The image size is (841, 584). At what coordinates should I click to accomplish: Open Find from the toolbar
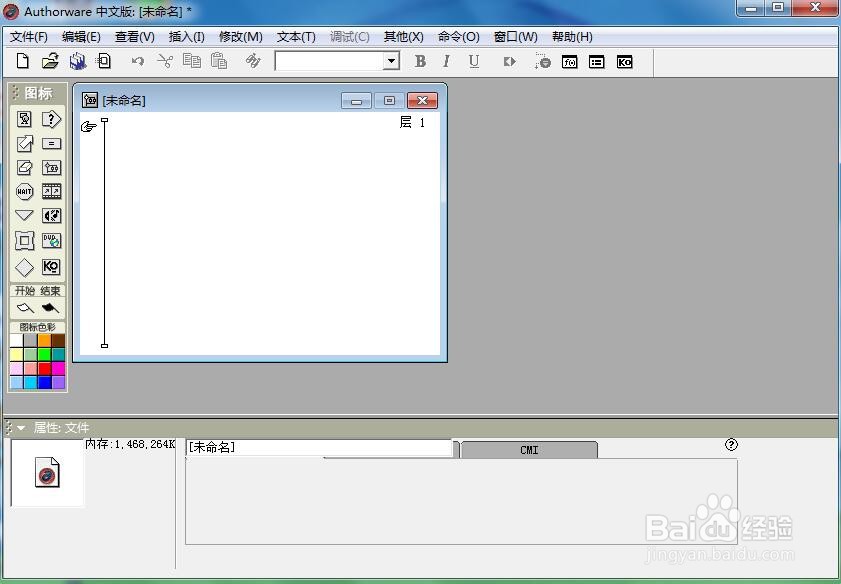253,61
